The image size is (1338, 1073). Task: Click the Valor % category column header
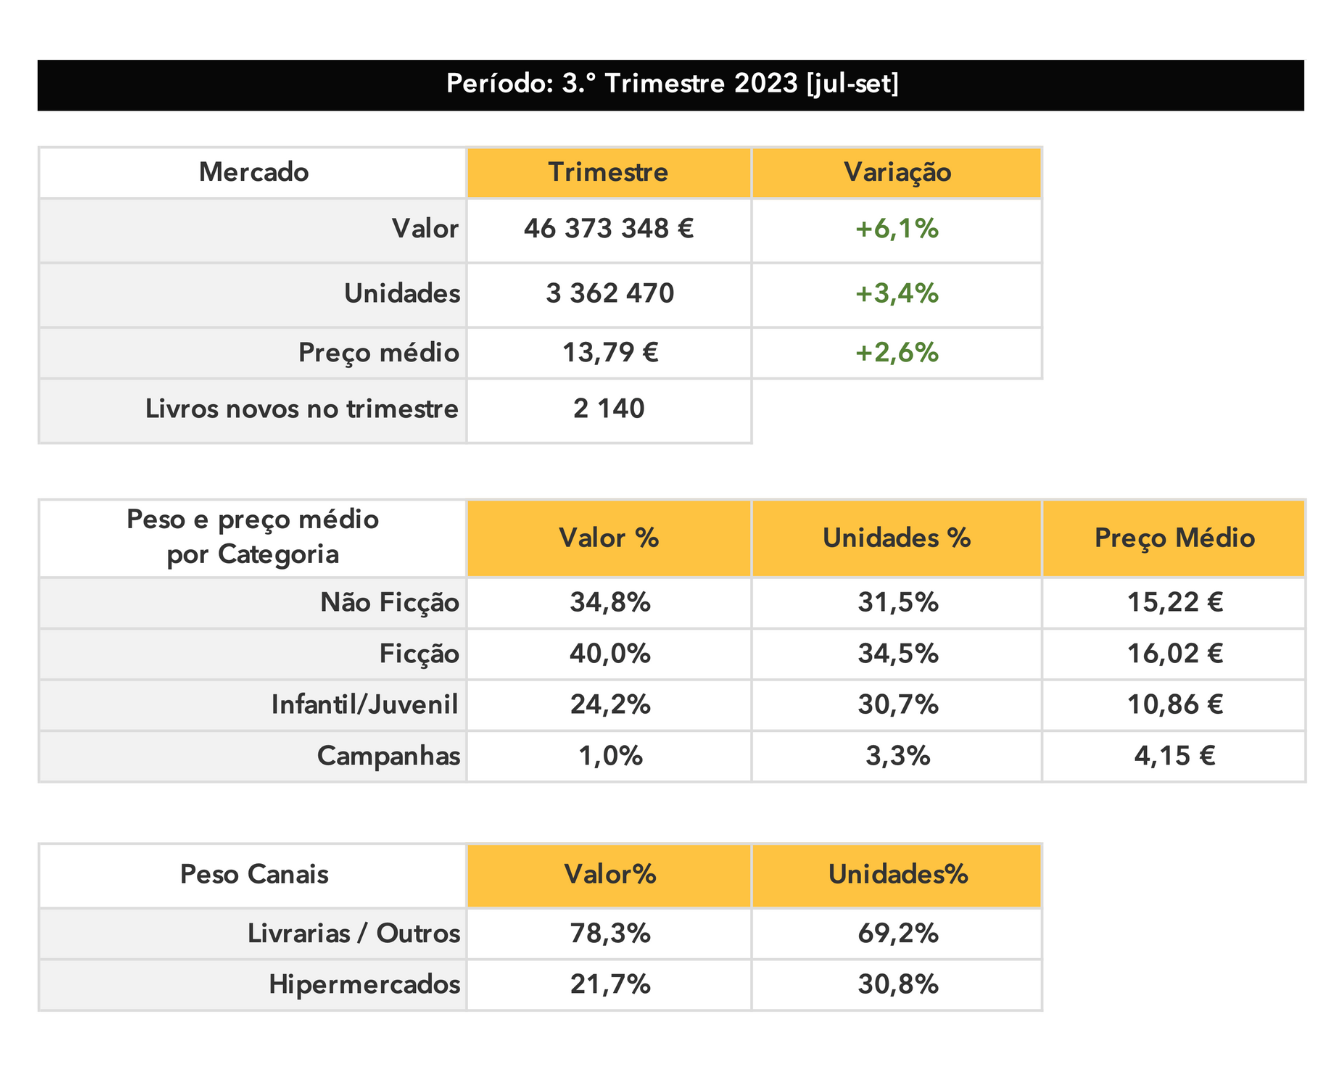609,538
